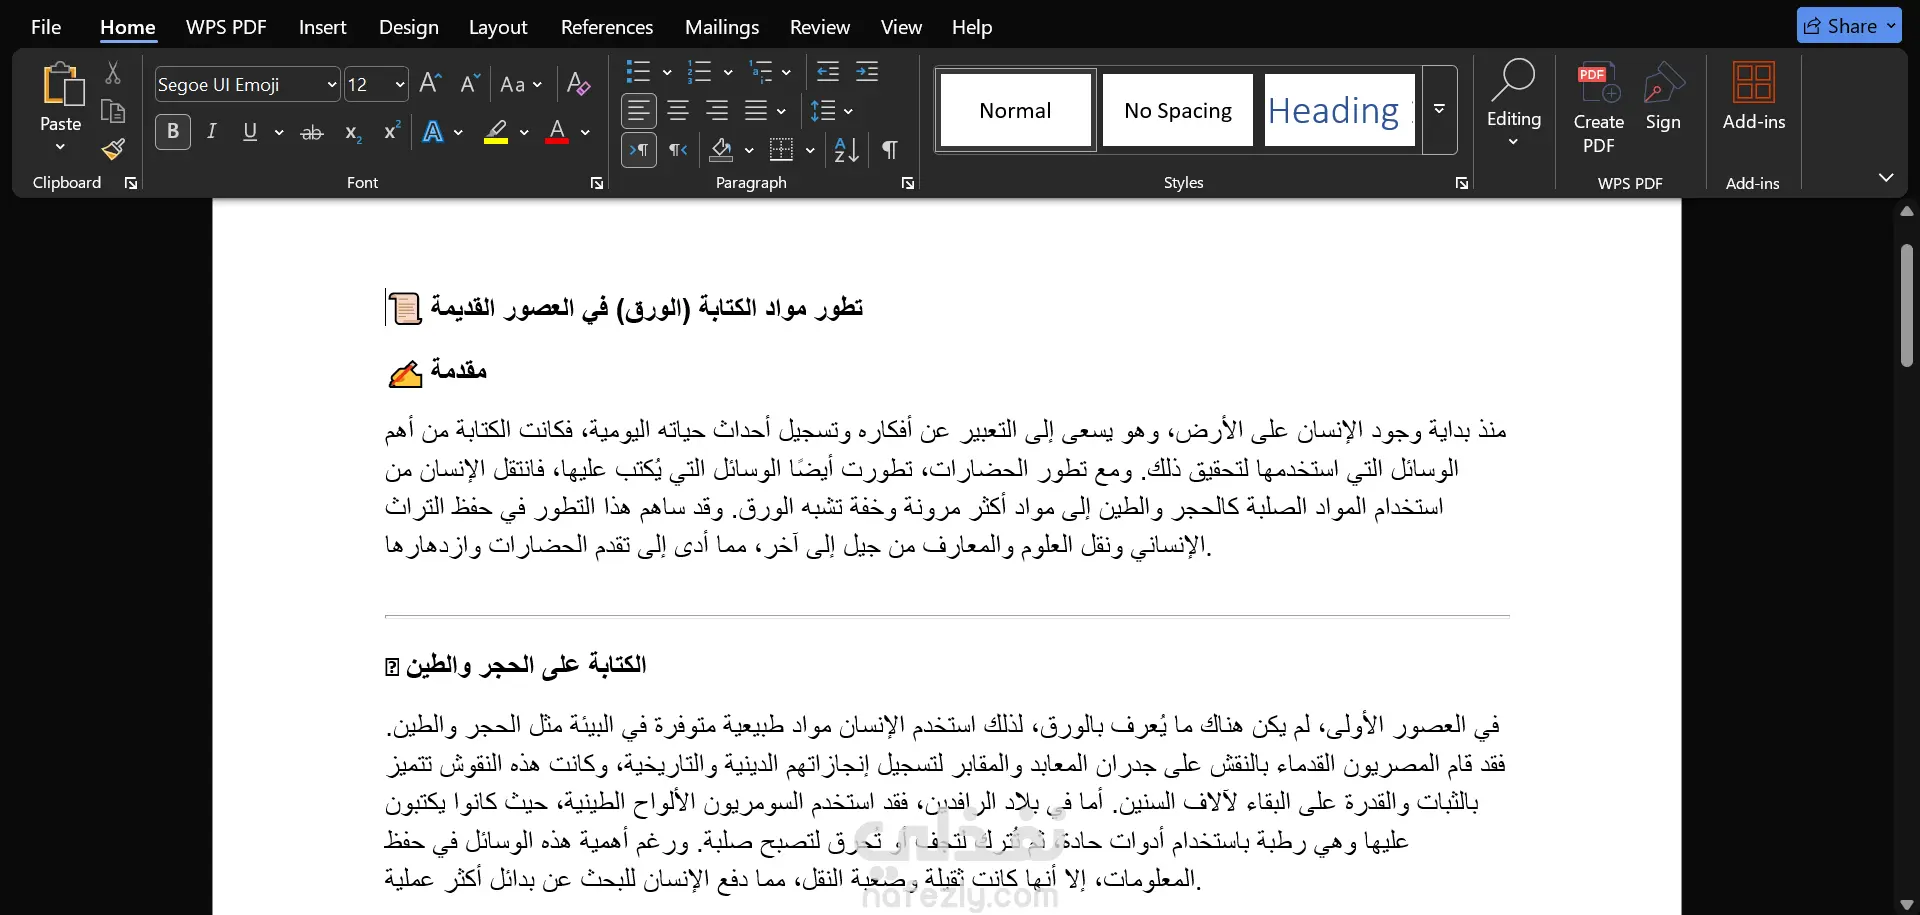Apply the No Spacing style

1177,110
